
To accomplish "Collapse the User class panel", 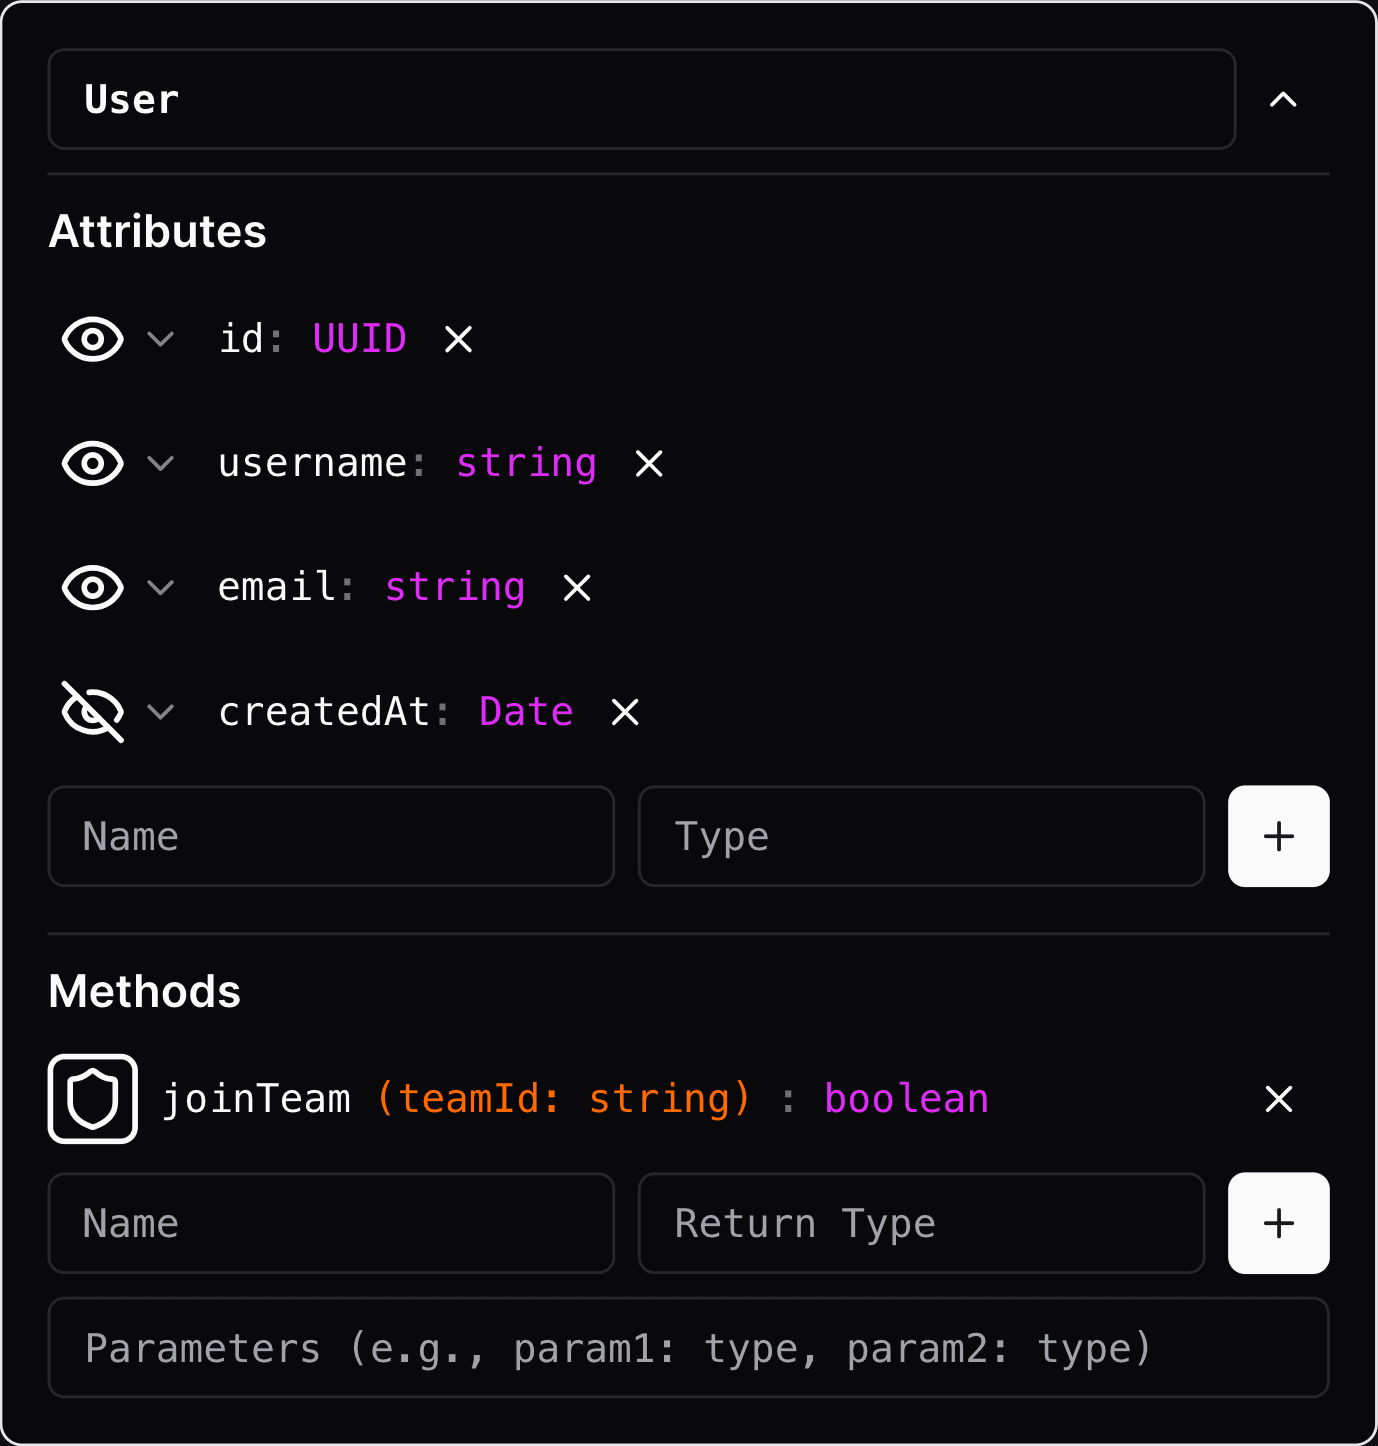I will pos(1283,100).
